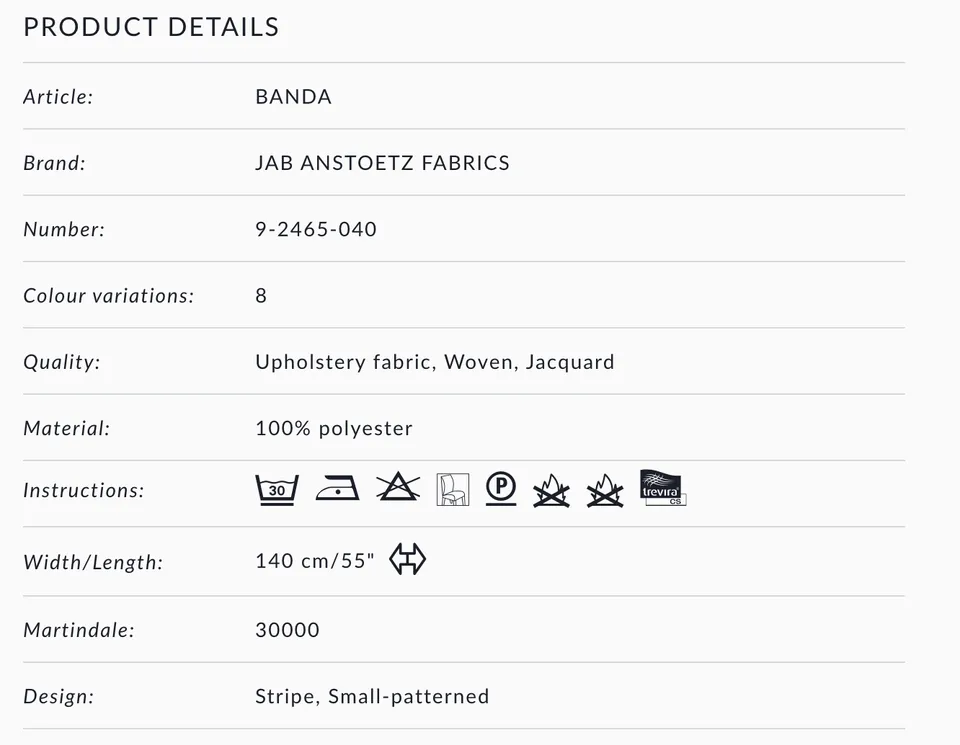Viewport: 960px width, 745px height.
Task: Click the Martindale value 30000
Action: pos(287,630)
